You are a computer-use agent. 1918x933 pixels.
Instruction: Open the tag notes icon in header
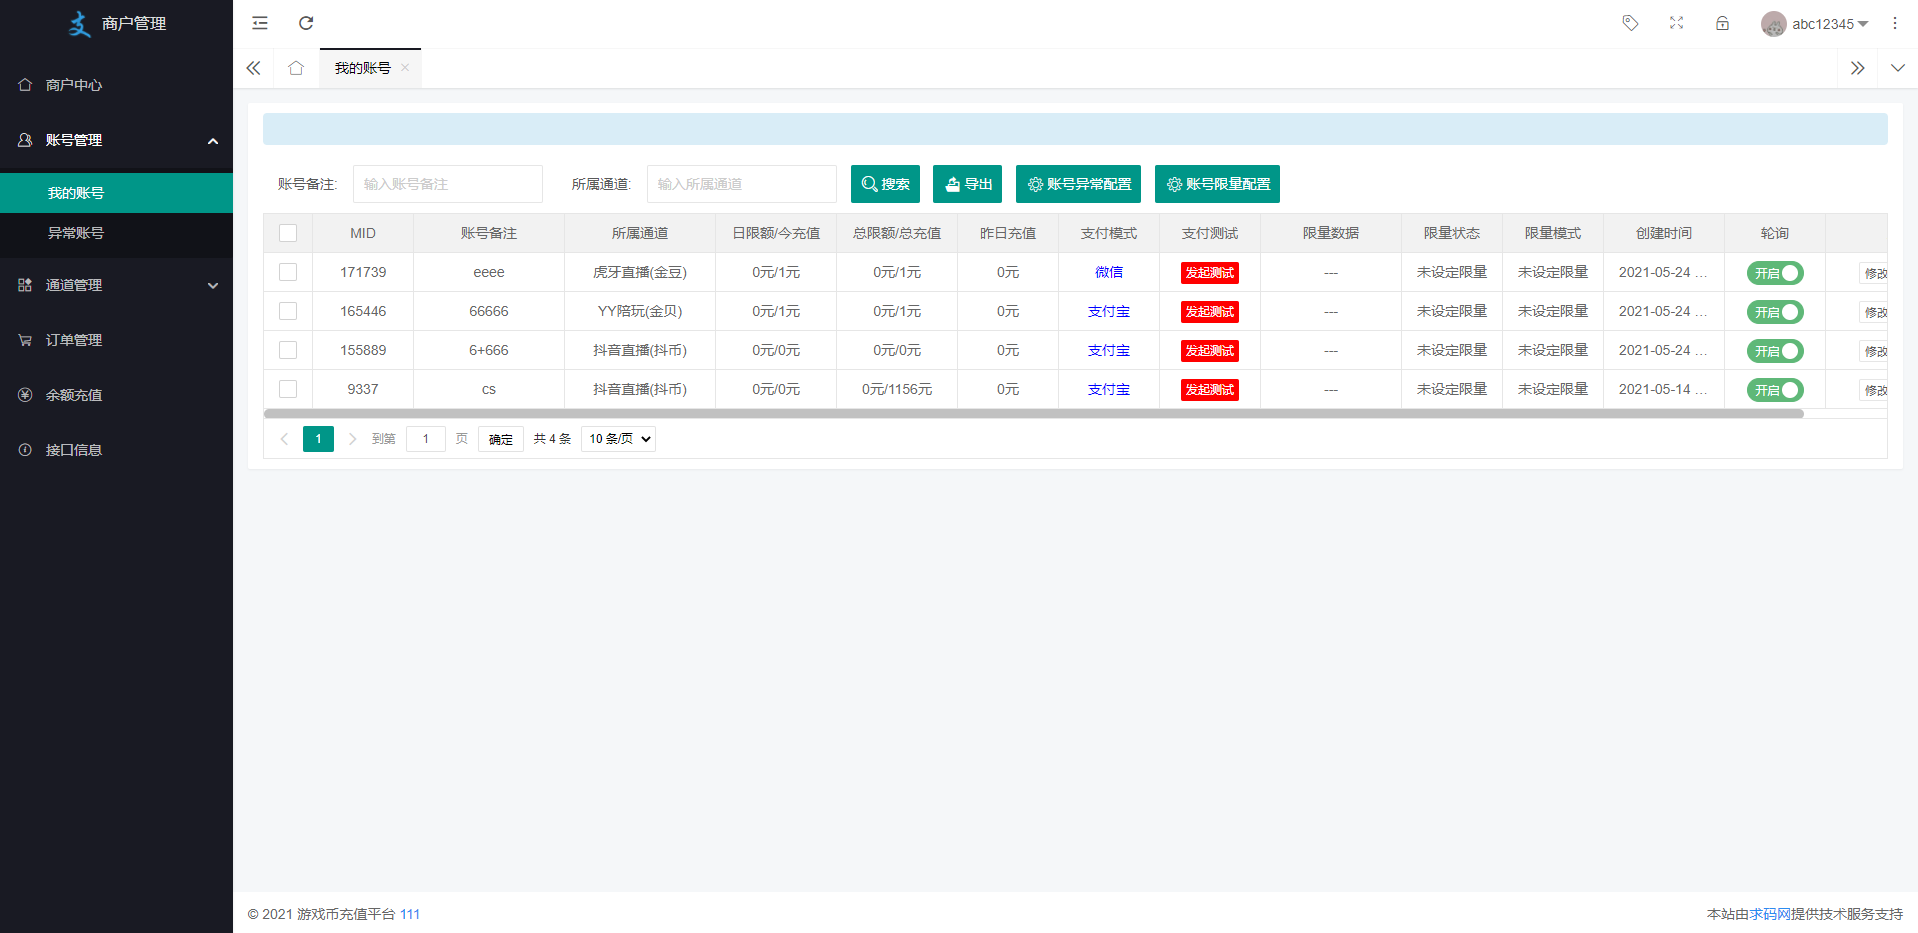1630,23
